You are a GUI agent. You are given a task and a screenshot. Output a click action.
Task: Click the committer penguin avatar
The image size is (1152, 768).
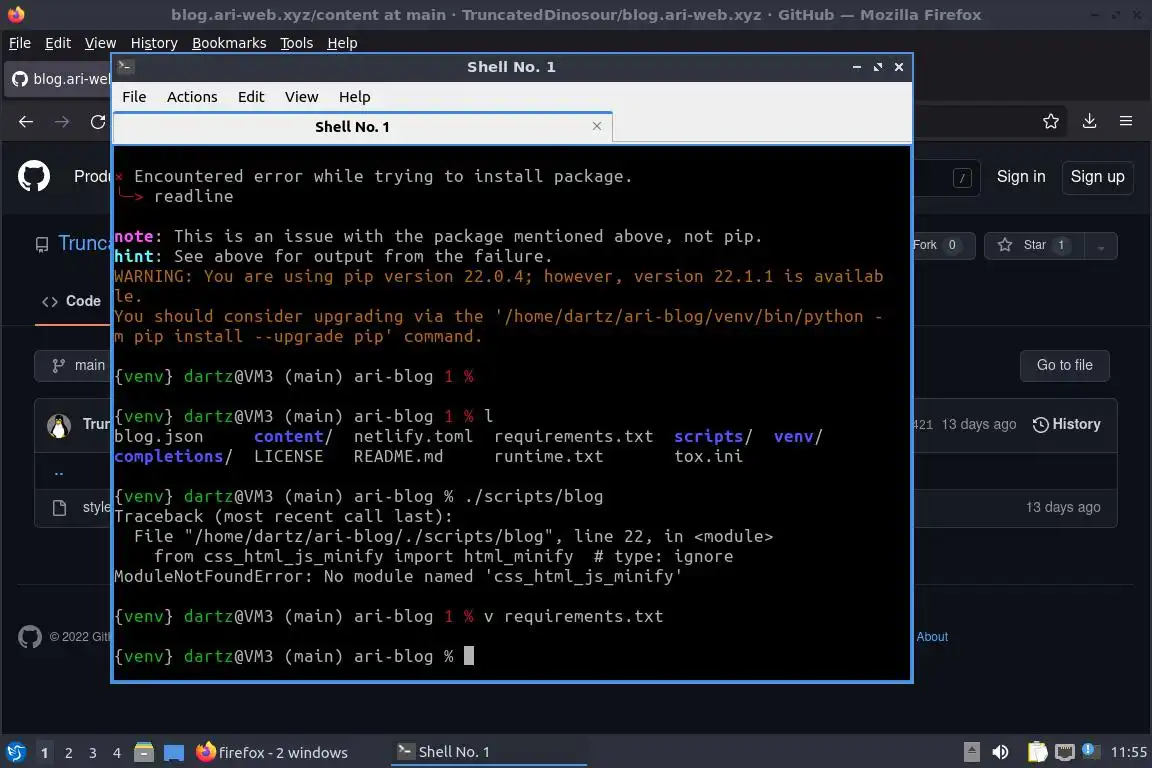pos(59,425)
